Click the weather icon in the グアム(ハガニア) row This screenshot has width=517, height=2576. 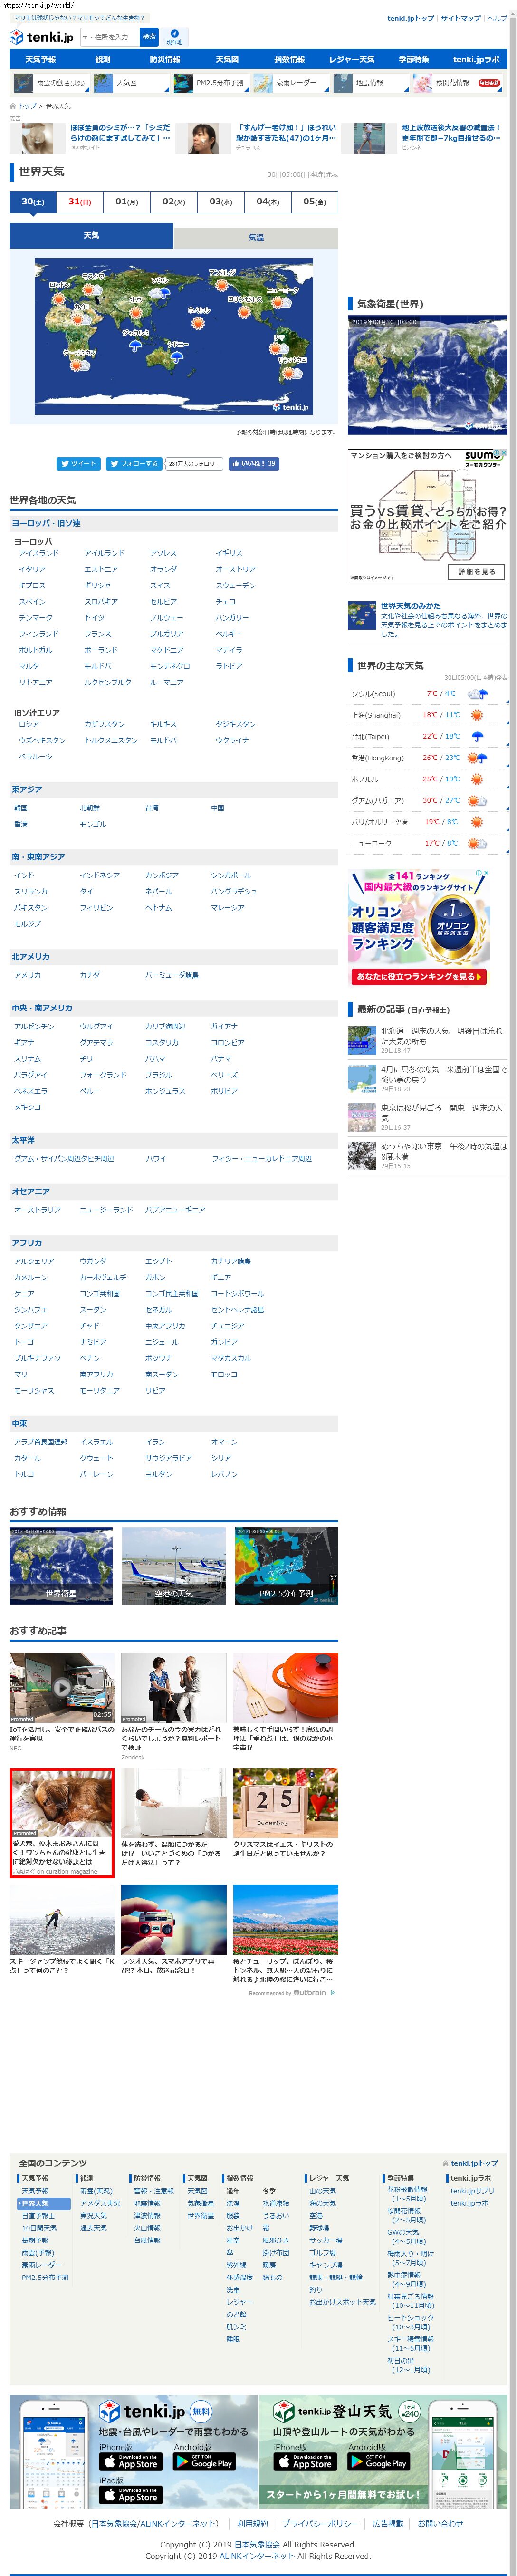477,801
